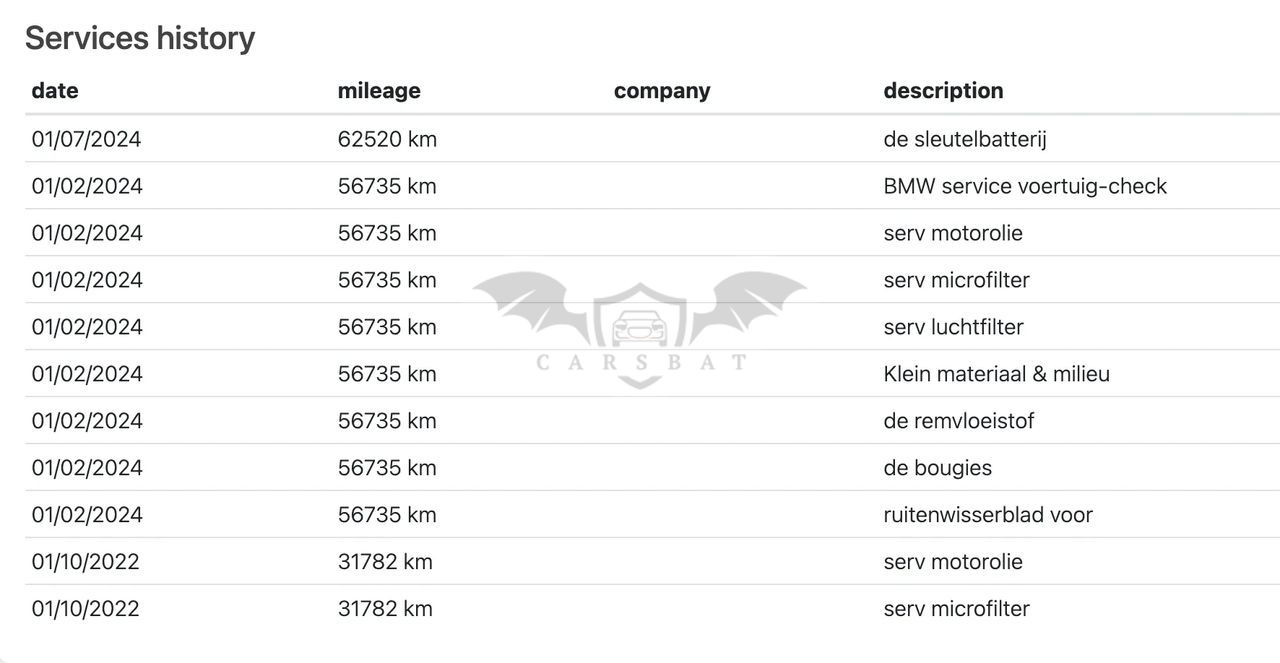The height and width of the screenshot is (663, 1280).
Task: Select the de sleutelbatterij entry
Action: point(965,139)
